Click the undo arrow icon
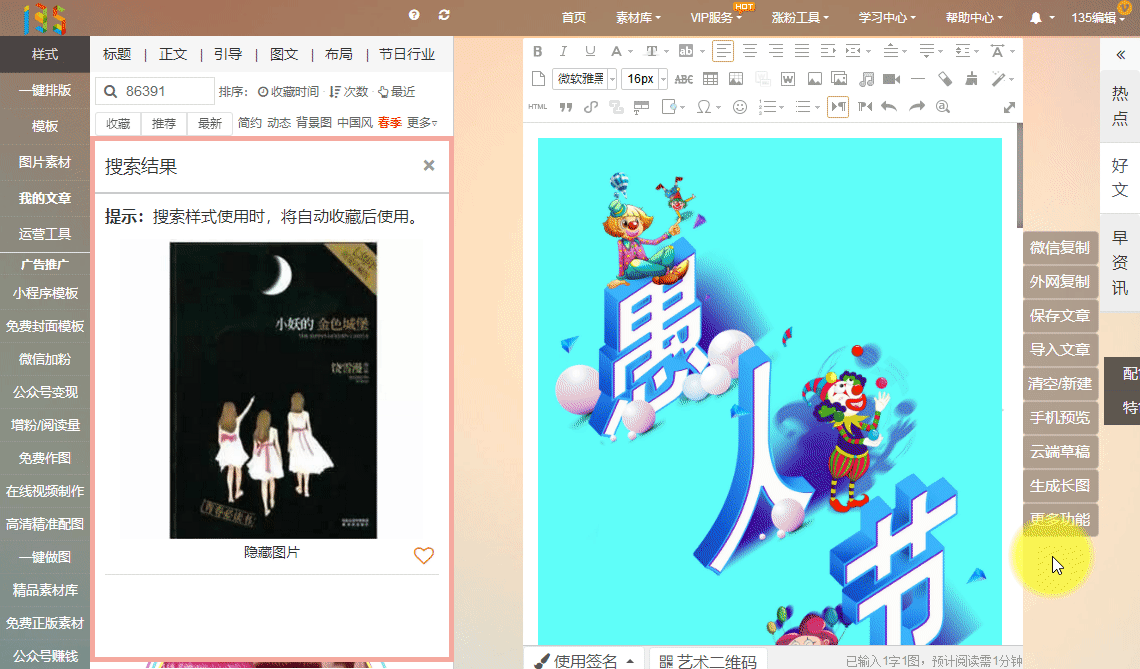Screen dimensions: 1140x669 pos(889,107)
